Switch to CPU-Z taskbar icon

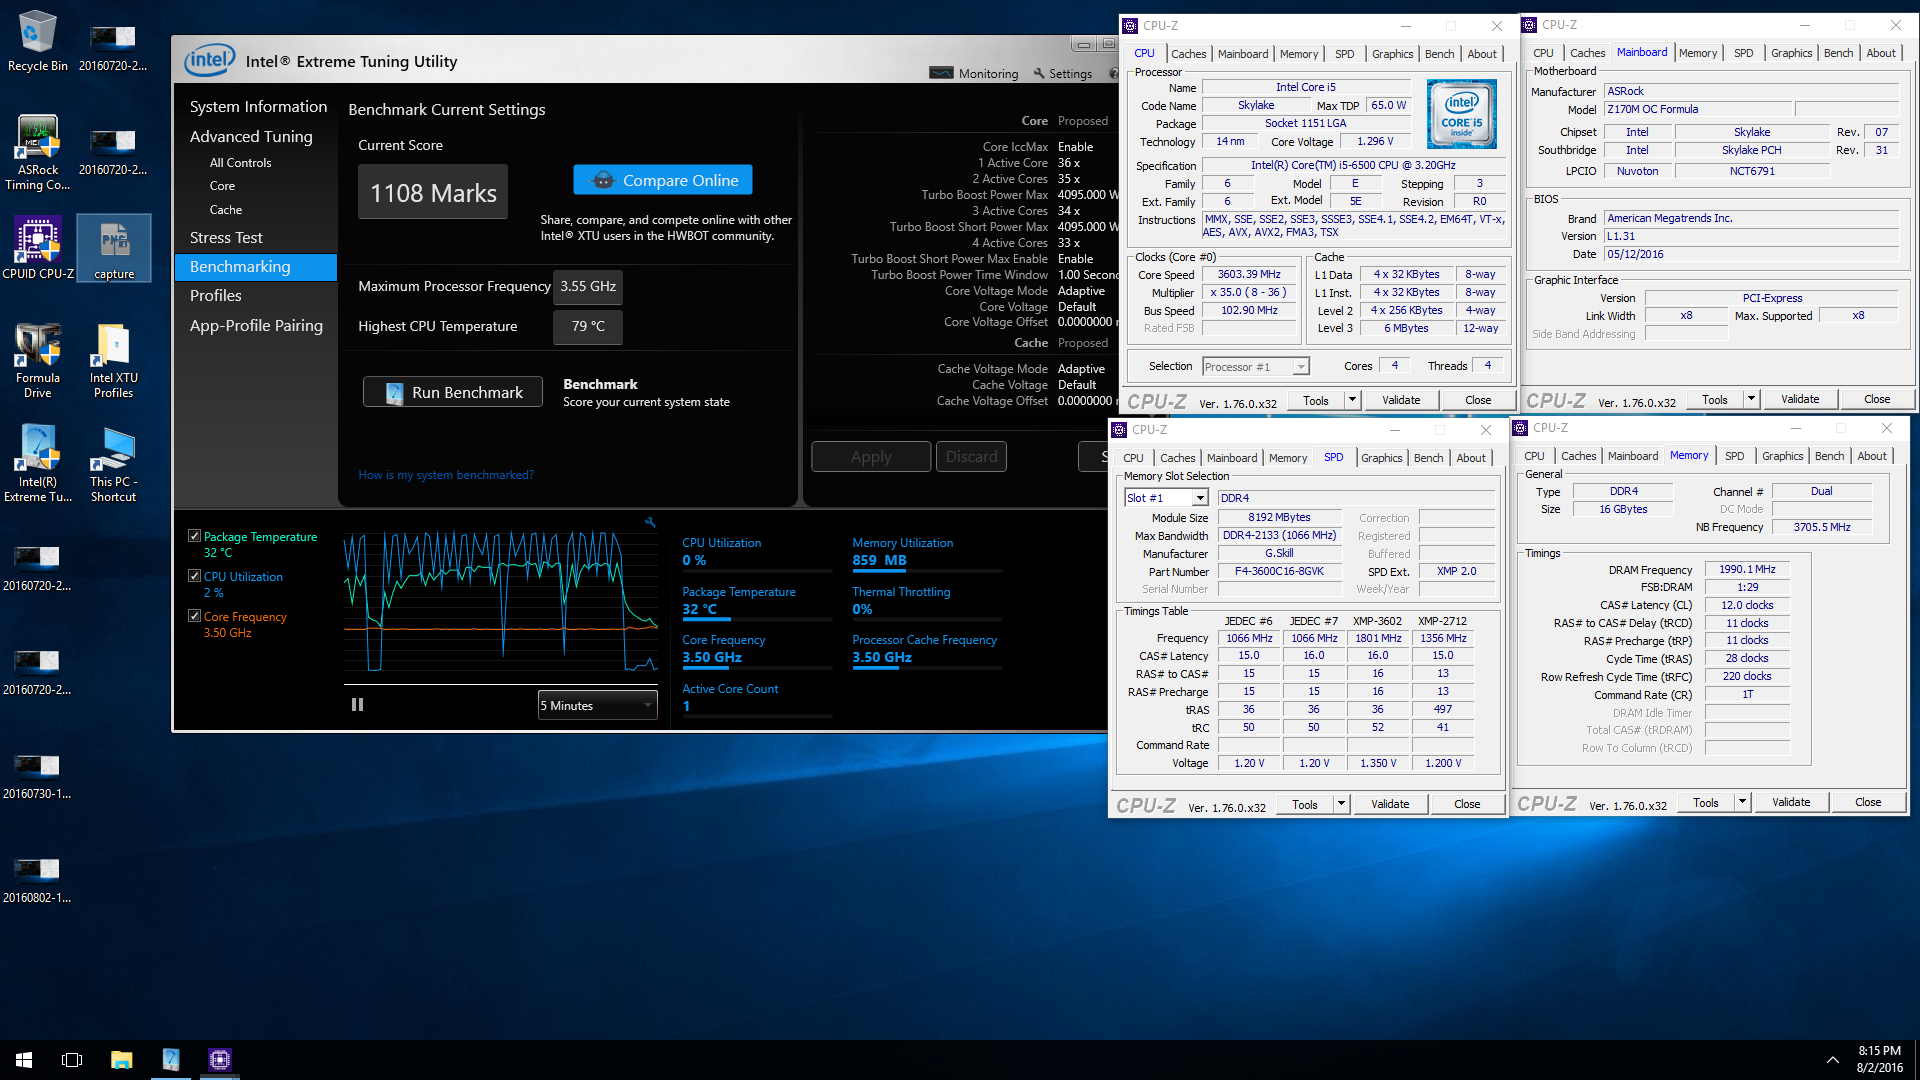tap(220, 1060)
